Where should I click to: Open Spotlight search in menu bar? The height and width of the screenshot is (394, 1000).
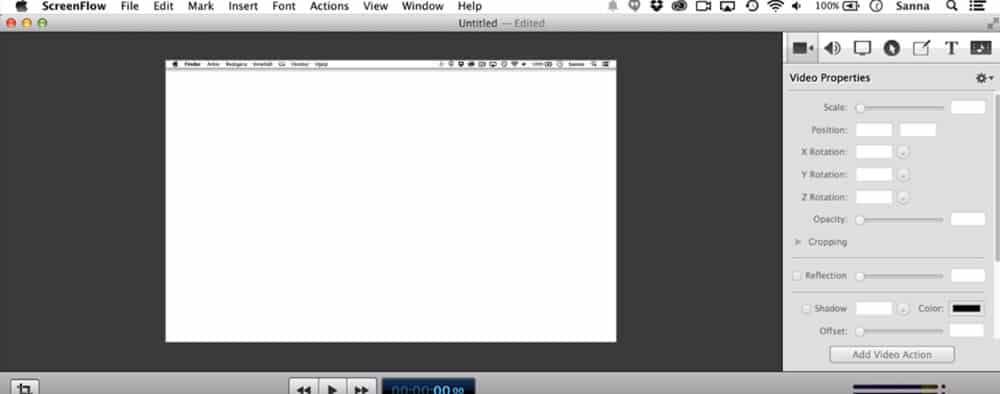[951, 6]
